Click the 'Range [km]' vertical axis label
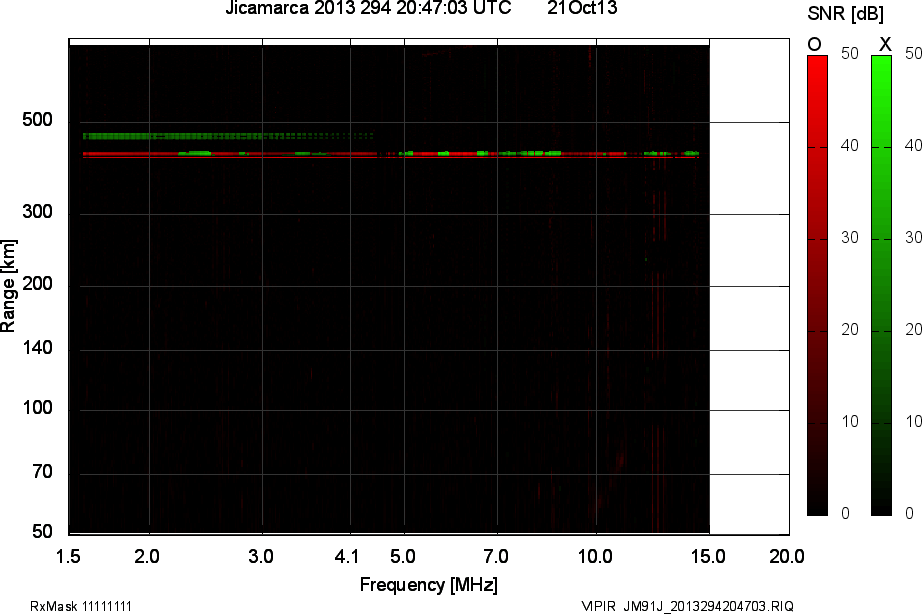Screen dimensions: 922x614 (x=8, y=286)
